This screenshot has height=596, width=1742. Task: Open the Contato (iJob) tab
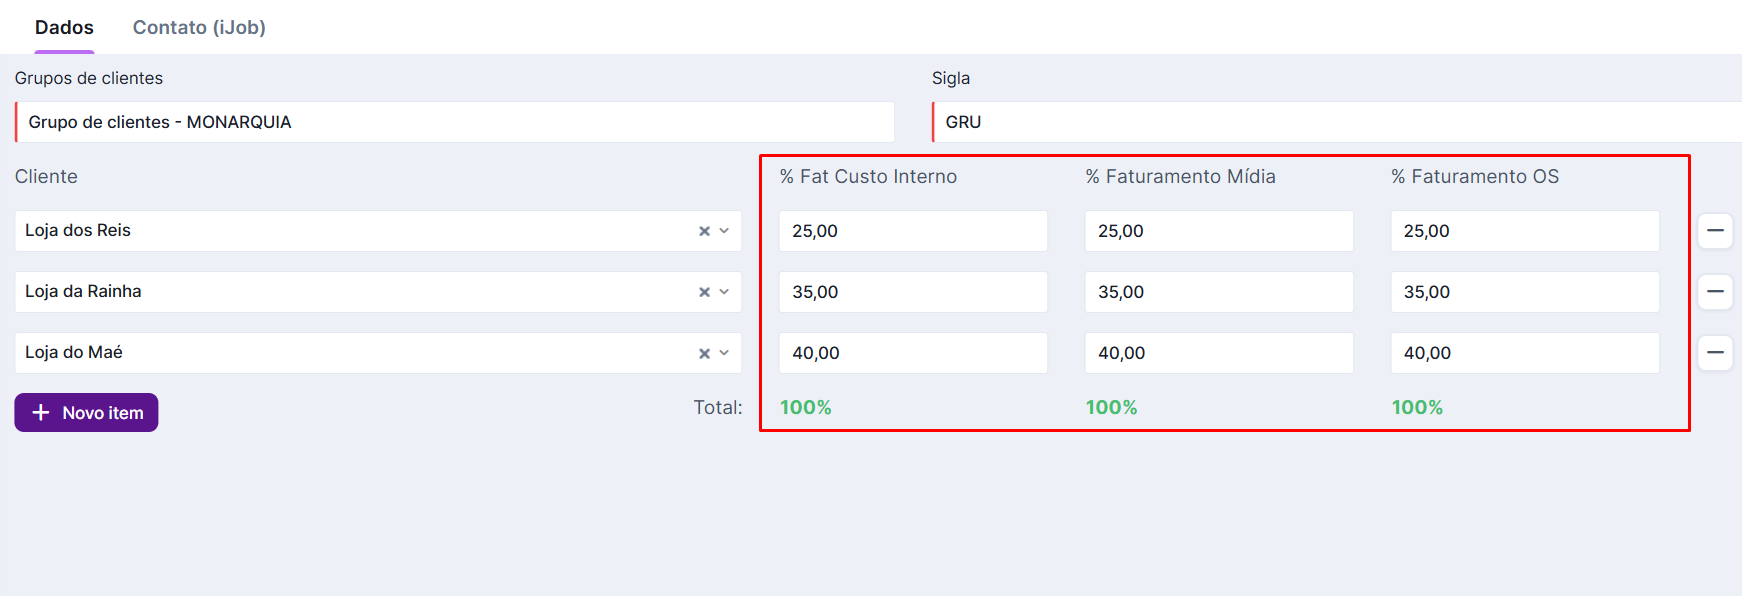point(199,27)
